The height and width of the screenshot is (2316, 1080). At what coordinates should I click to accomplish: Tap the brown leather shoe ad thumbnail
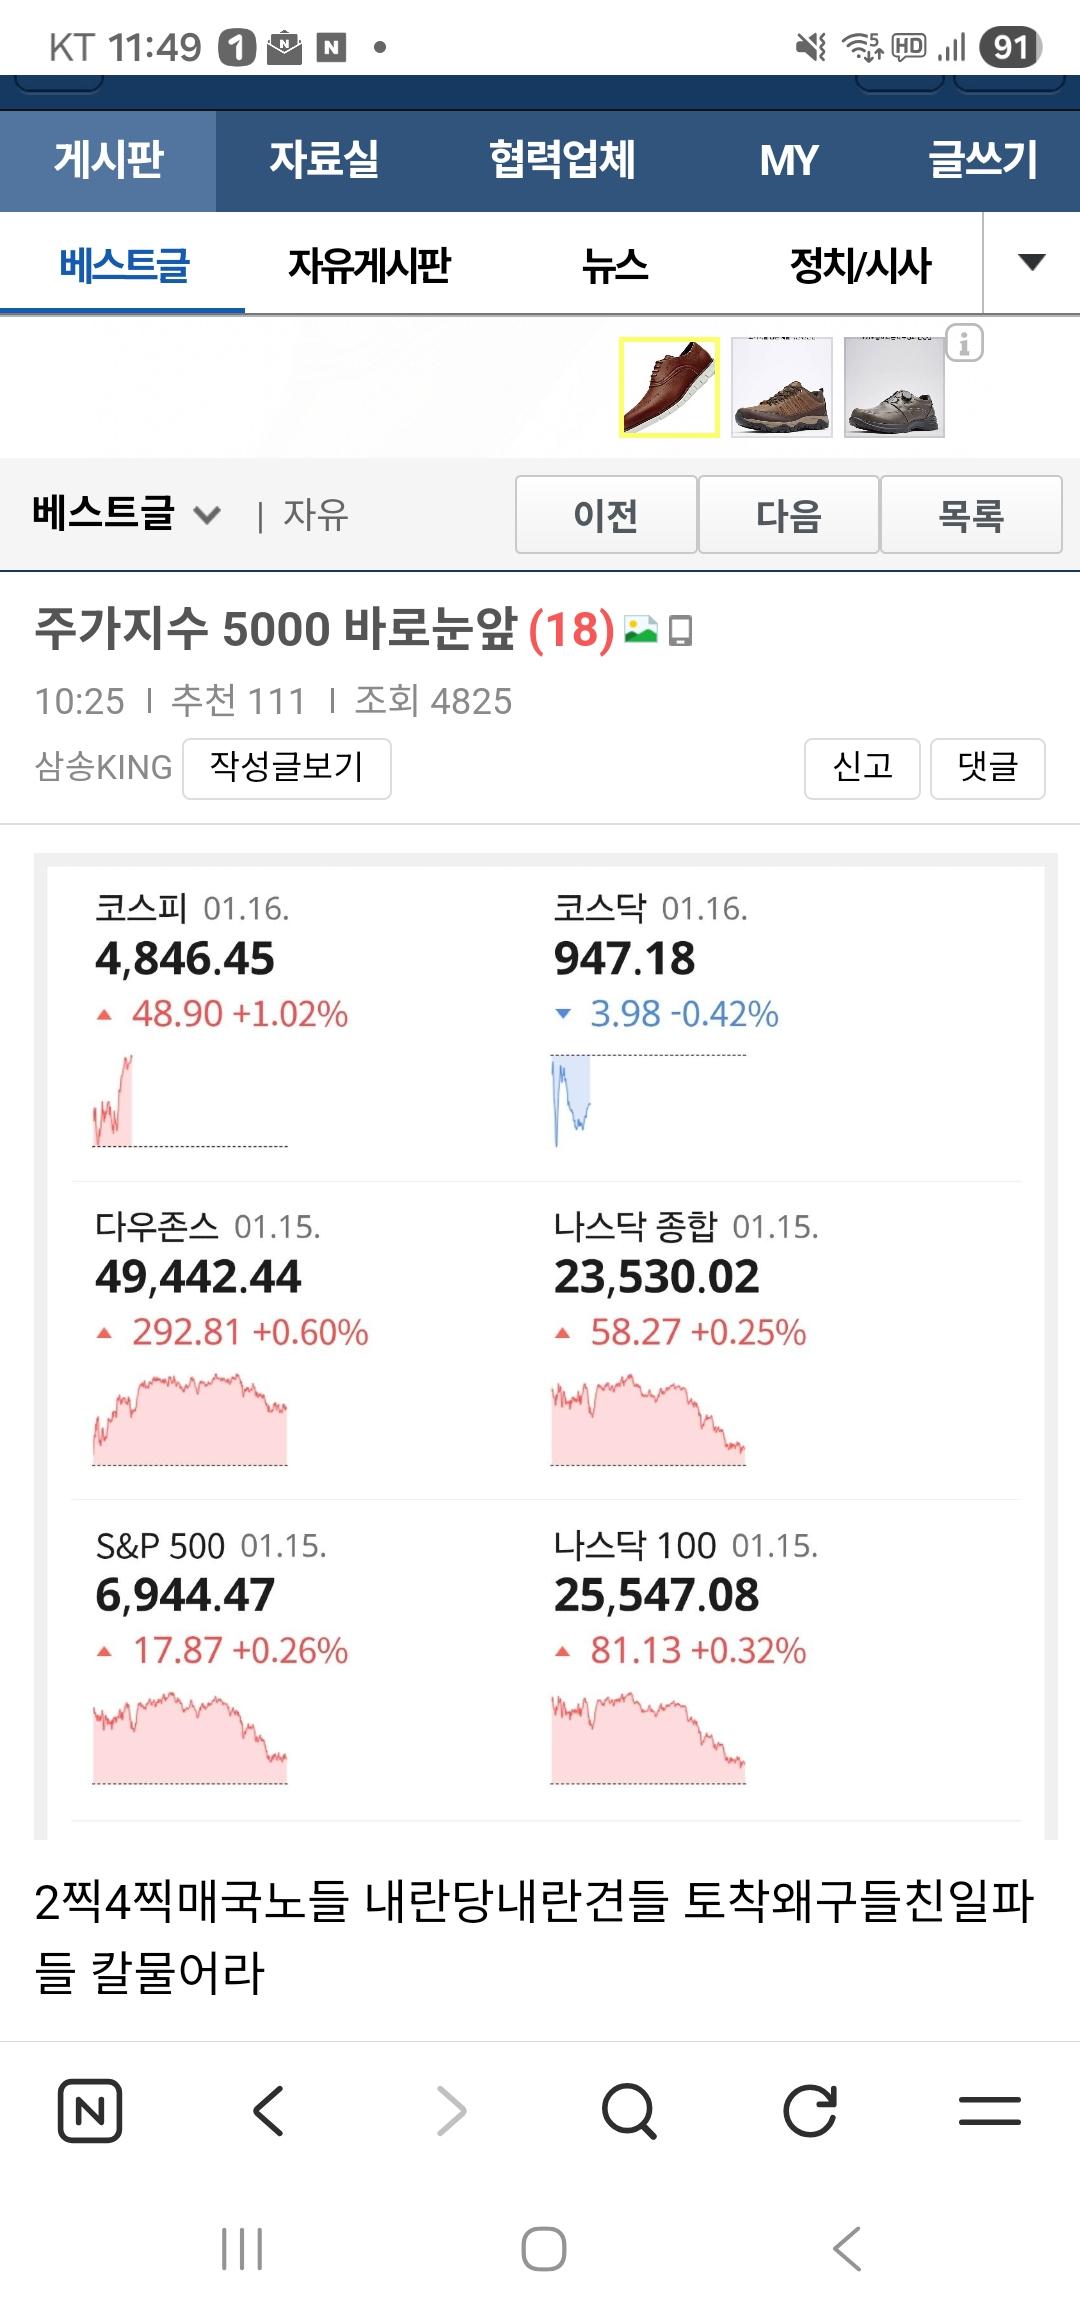pos(669,388)
